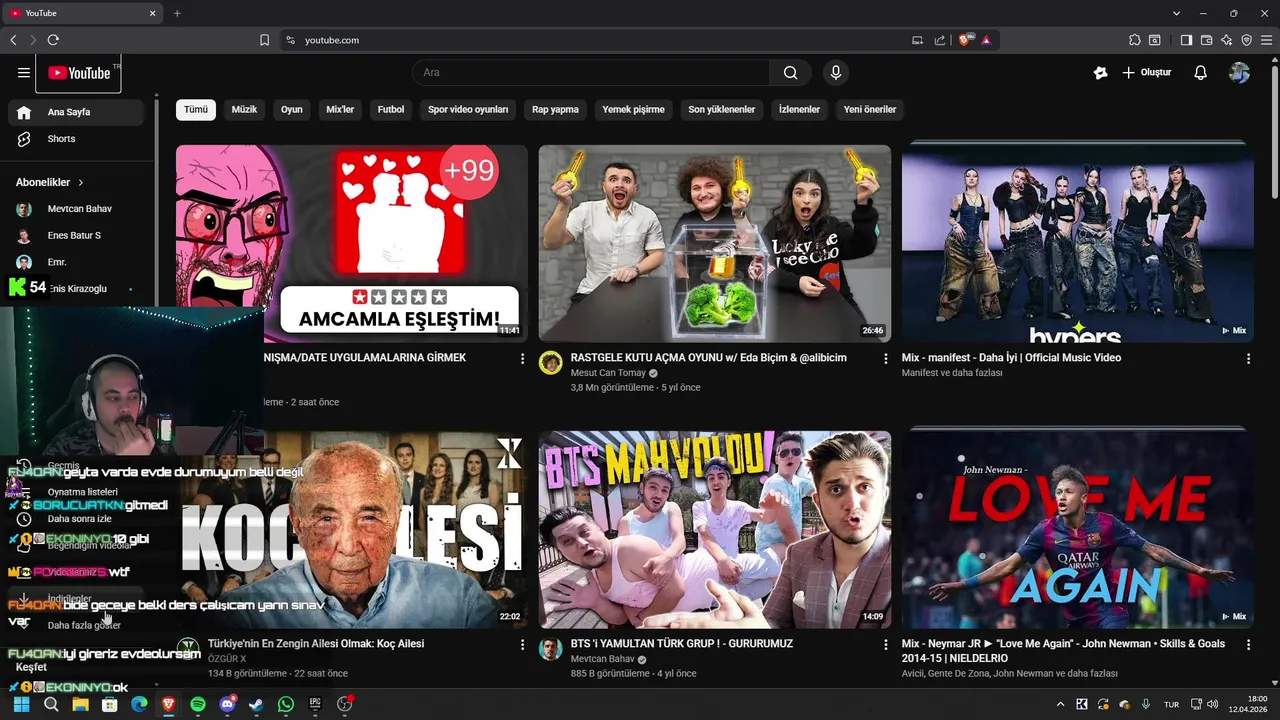Open a new browser tab
The width and height of the screenshot is (1280, 720).
(x=177, y=13)
